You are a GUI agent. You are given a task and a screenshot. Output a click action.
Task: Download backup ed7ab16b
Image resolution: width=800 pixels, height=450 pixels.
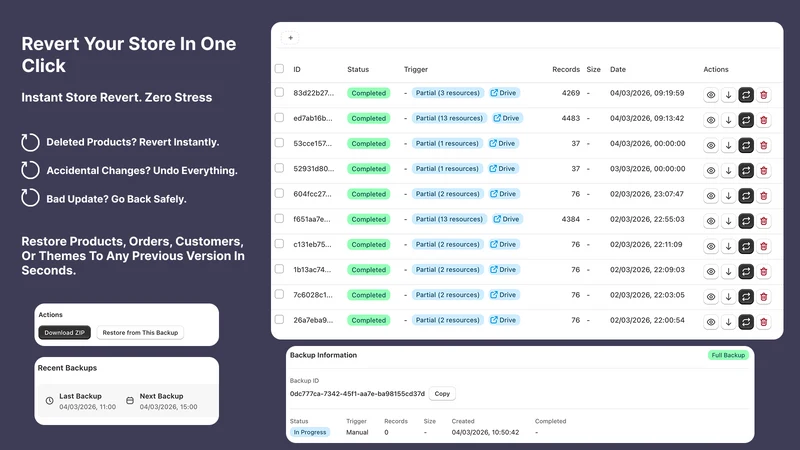(x=729, y=120)
